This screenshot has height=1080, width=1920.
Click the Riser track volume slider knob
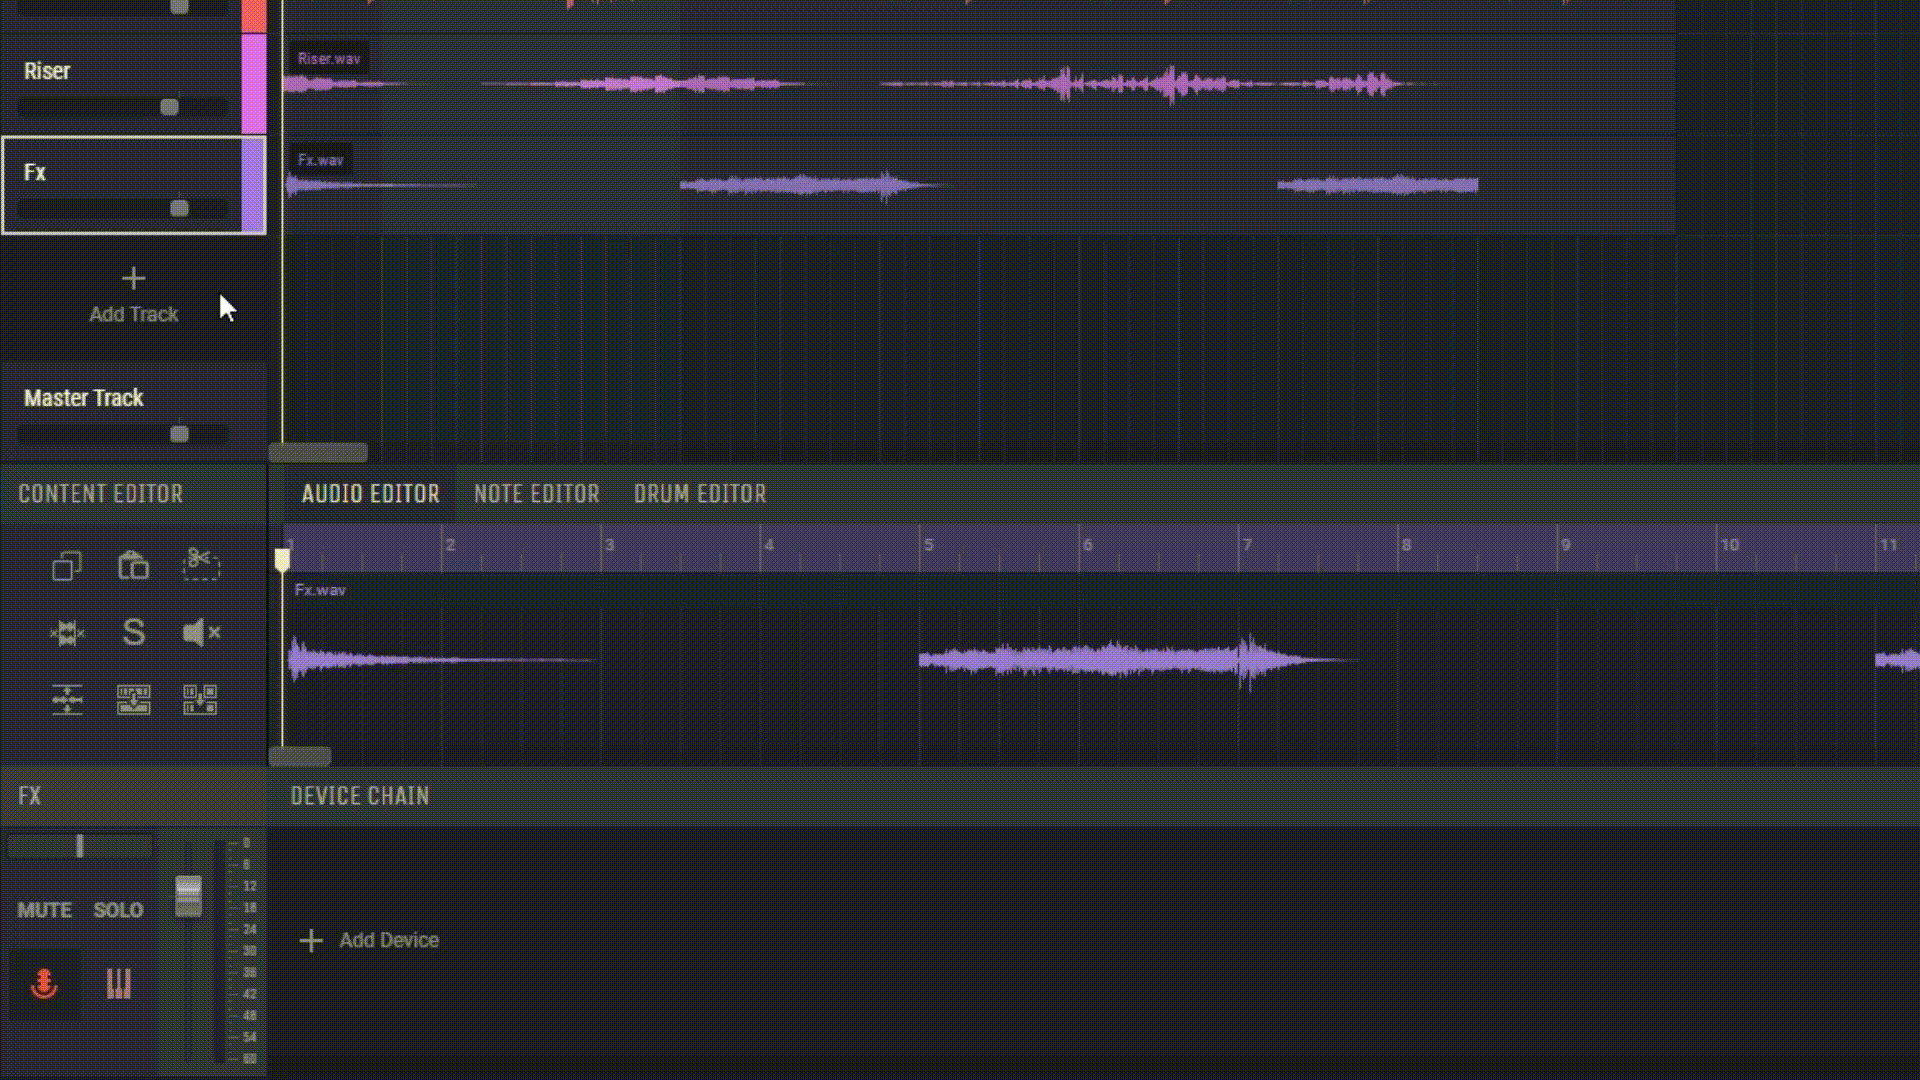(x=169, y=107)
